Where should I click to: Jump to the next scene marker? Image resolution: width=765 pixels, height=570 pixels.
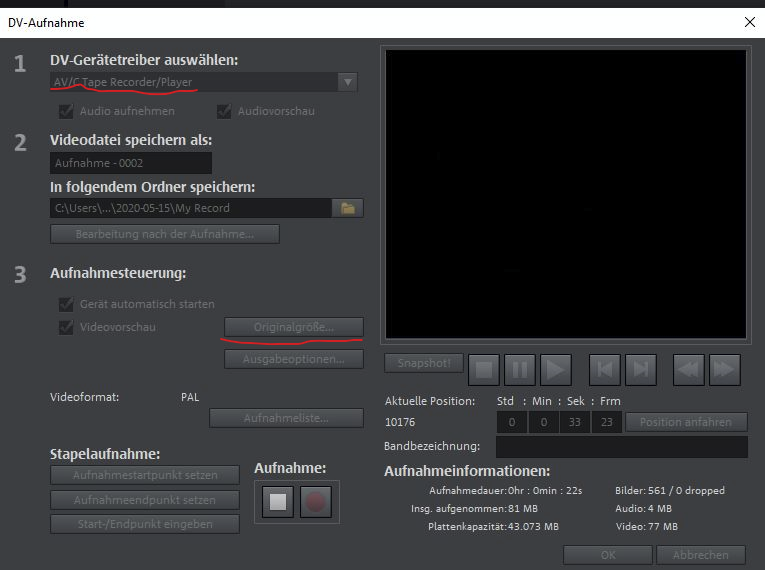coord(641,370)
